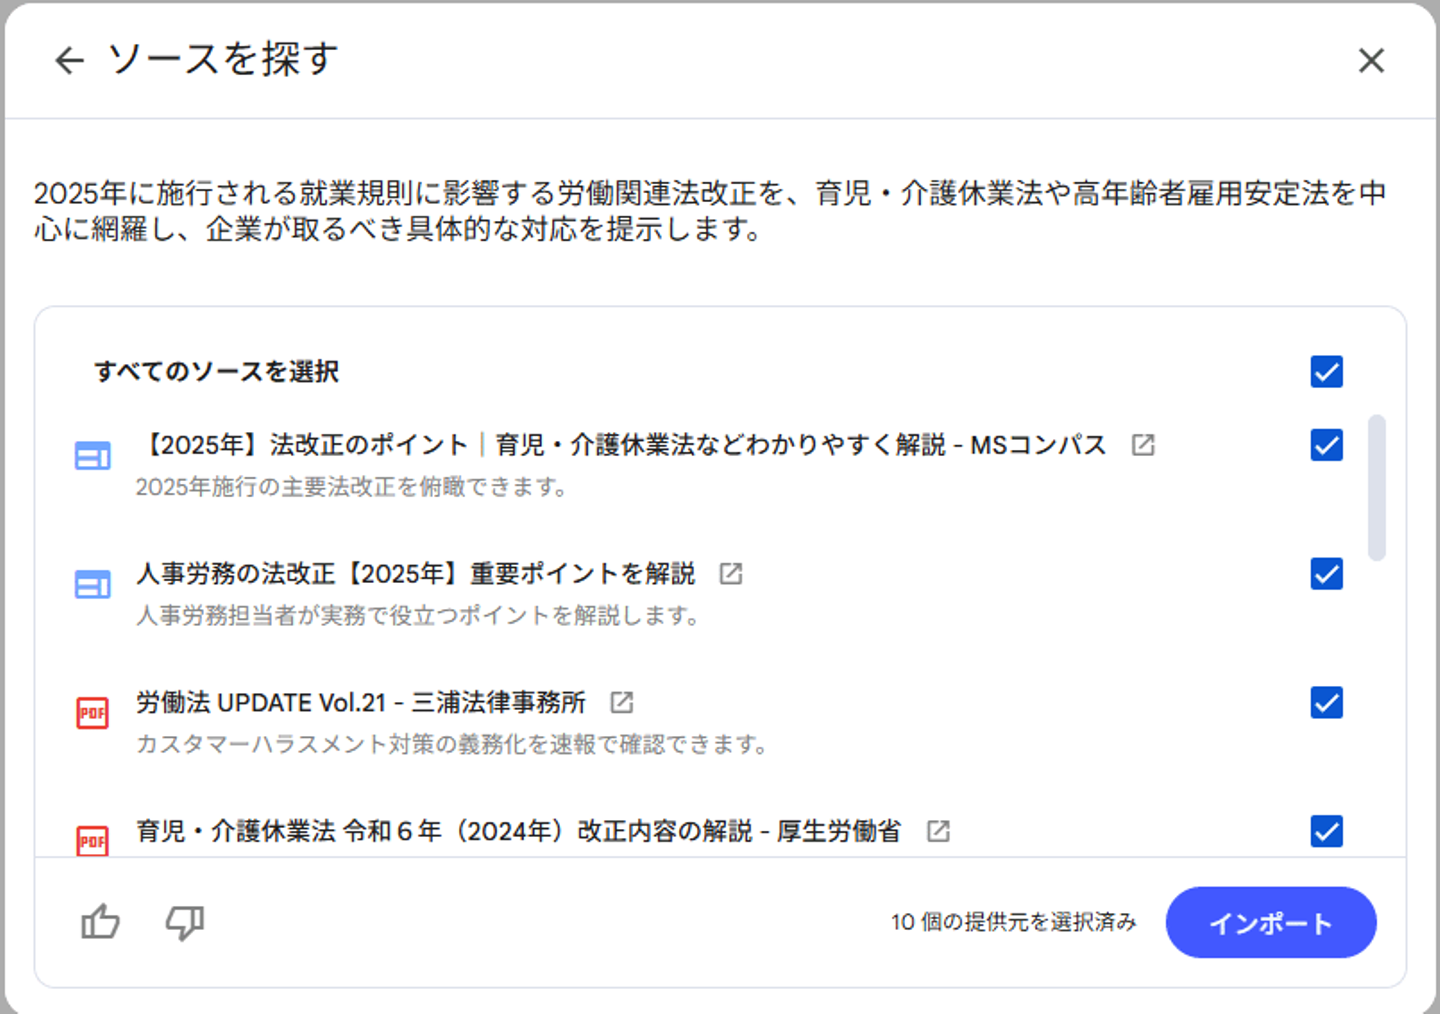Click the PDF icon beside 育児・介護休業法 令和6年
The height and width of the screenshot is (1014, 1440).
(93, 840)
